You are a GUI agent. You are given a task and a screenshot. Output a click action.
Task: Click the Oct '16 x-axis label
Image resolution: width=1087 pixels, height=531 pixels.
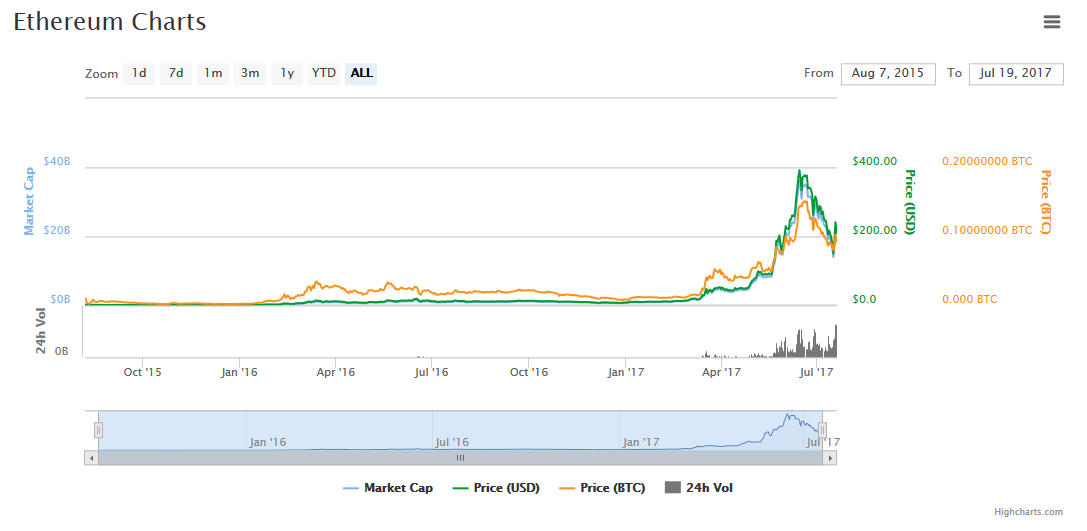pyautogui.click(x=528, y=372)
